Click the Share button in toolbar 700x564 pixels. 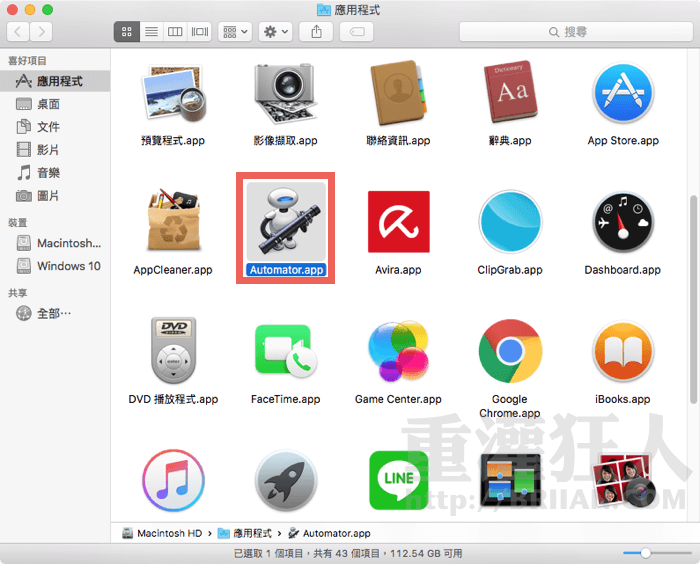pos(317,32)
